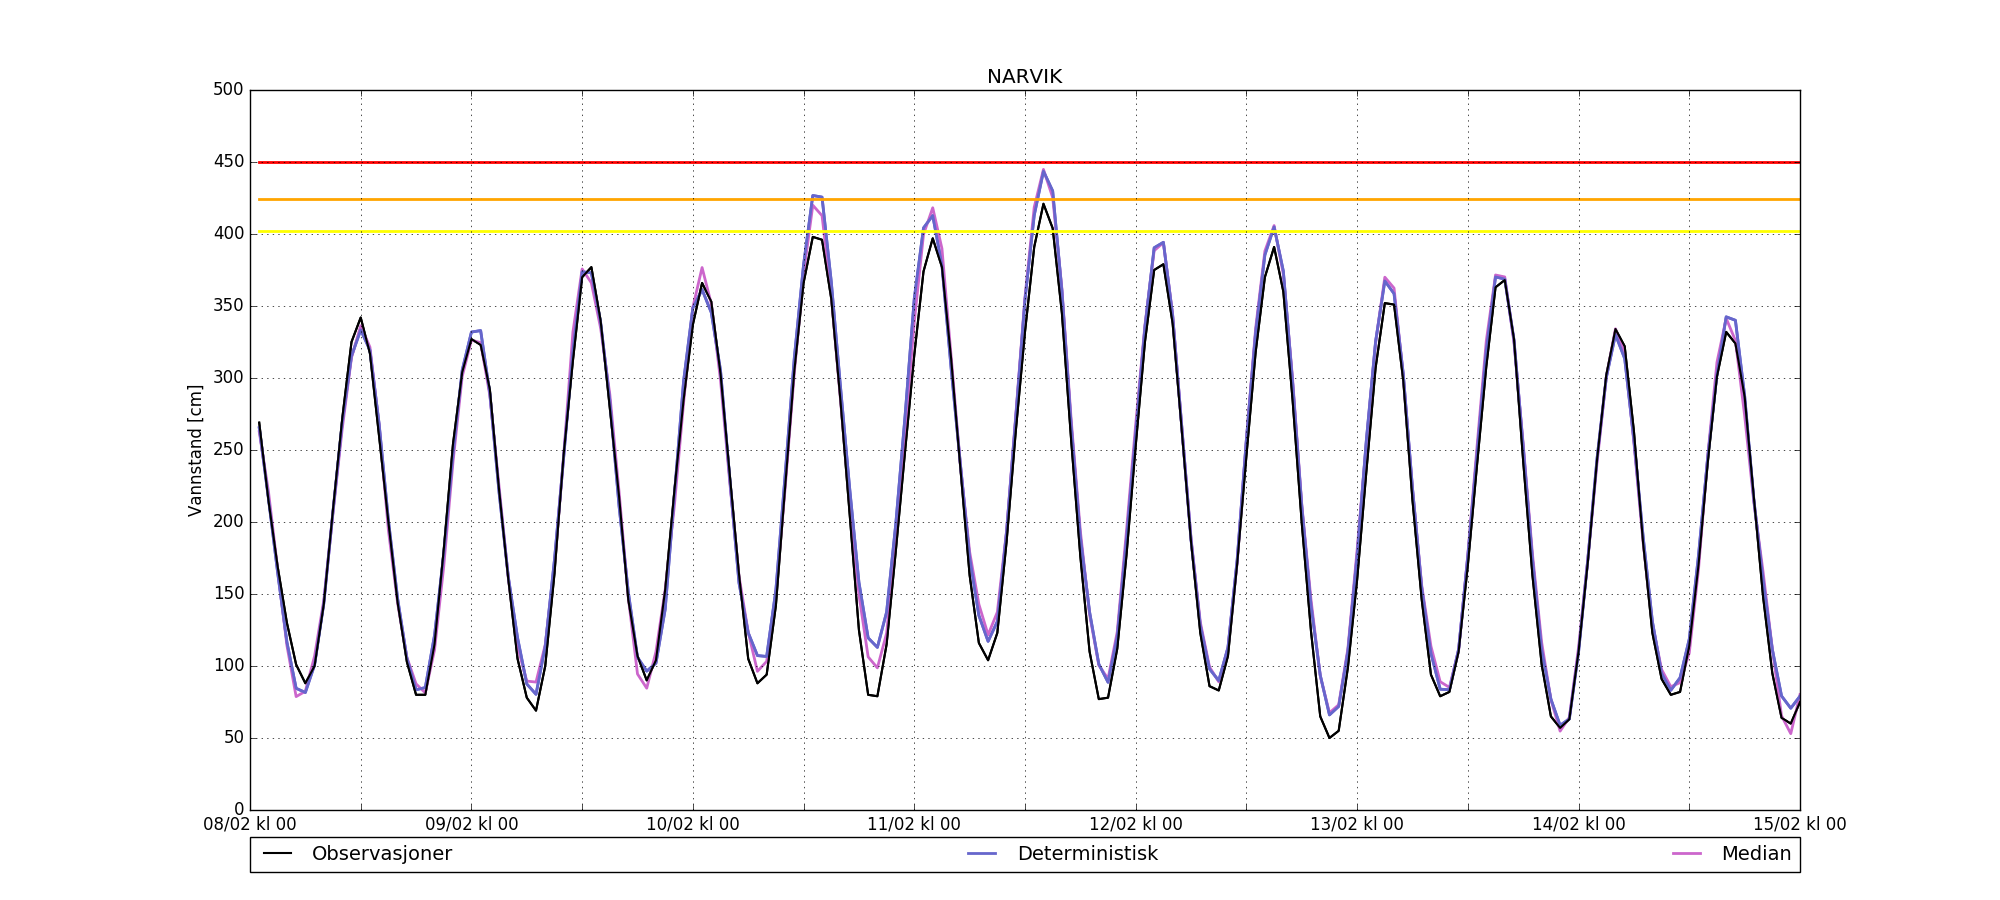Image resolution: width=2000 pixels, height=900 pixels.
Task: Click the blue Deterministisk legend line
Action: tap(983, 854)
